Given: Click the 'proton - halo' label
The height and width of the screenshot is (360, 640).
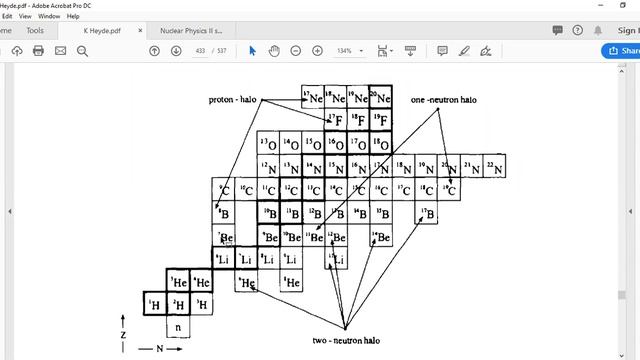Looking at the screenshot, I should tap(232, 100).
